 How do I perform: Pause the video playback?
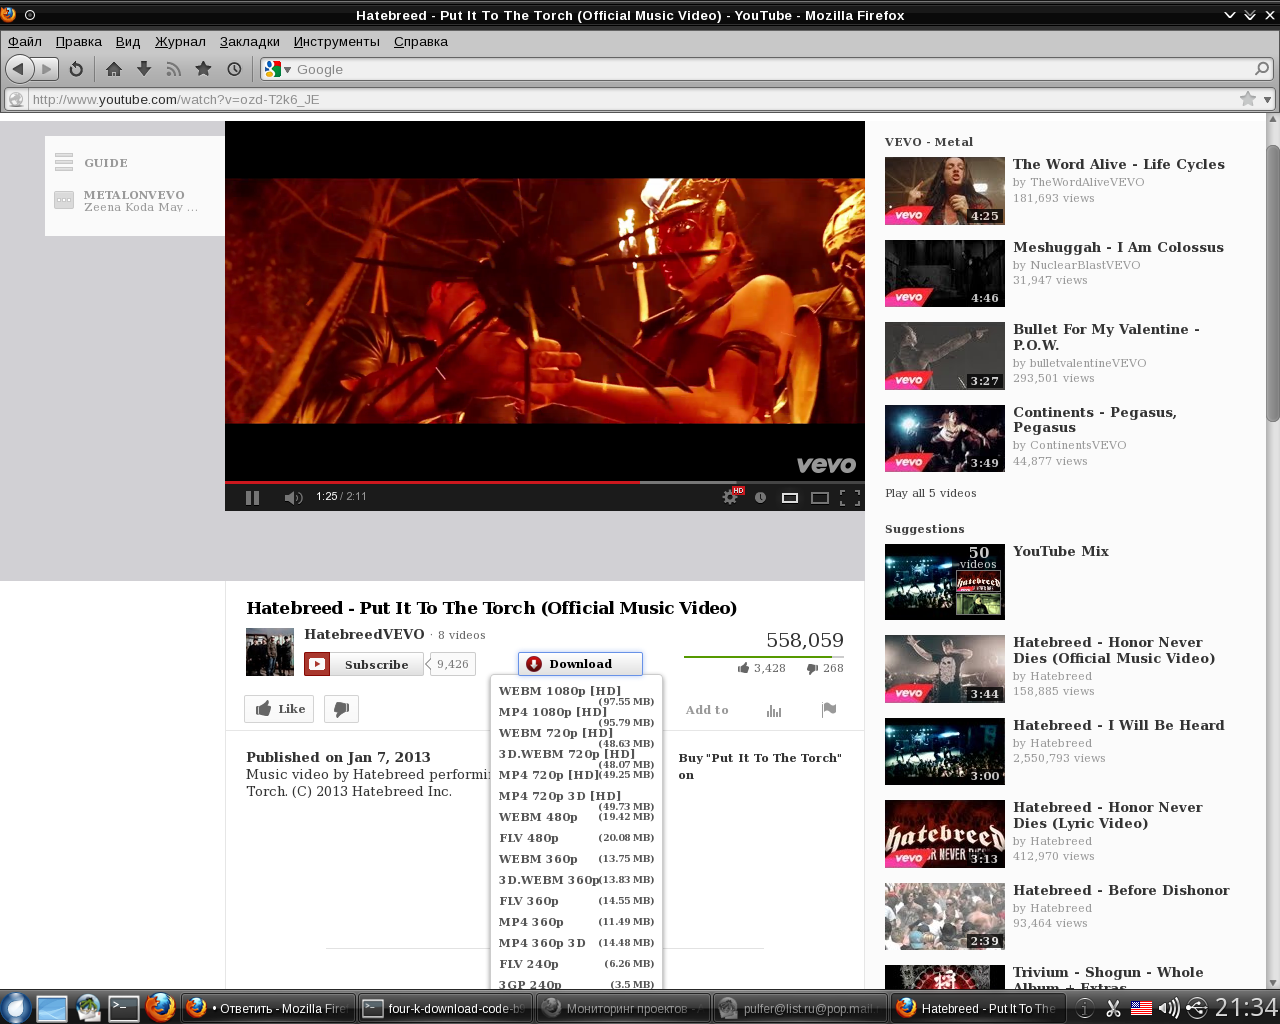[x=252, y=497]
